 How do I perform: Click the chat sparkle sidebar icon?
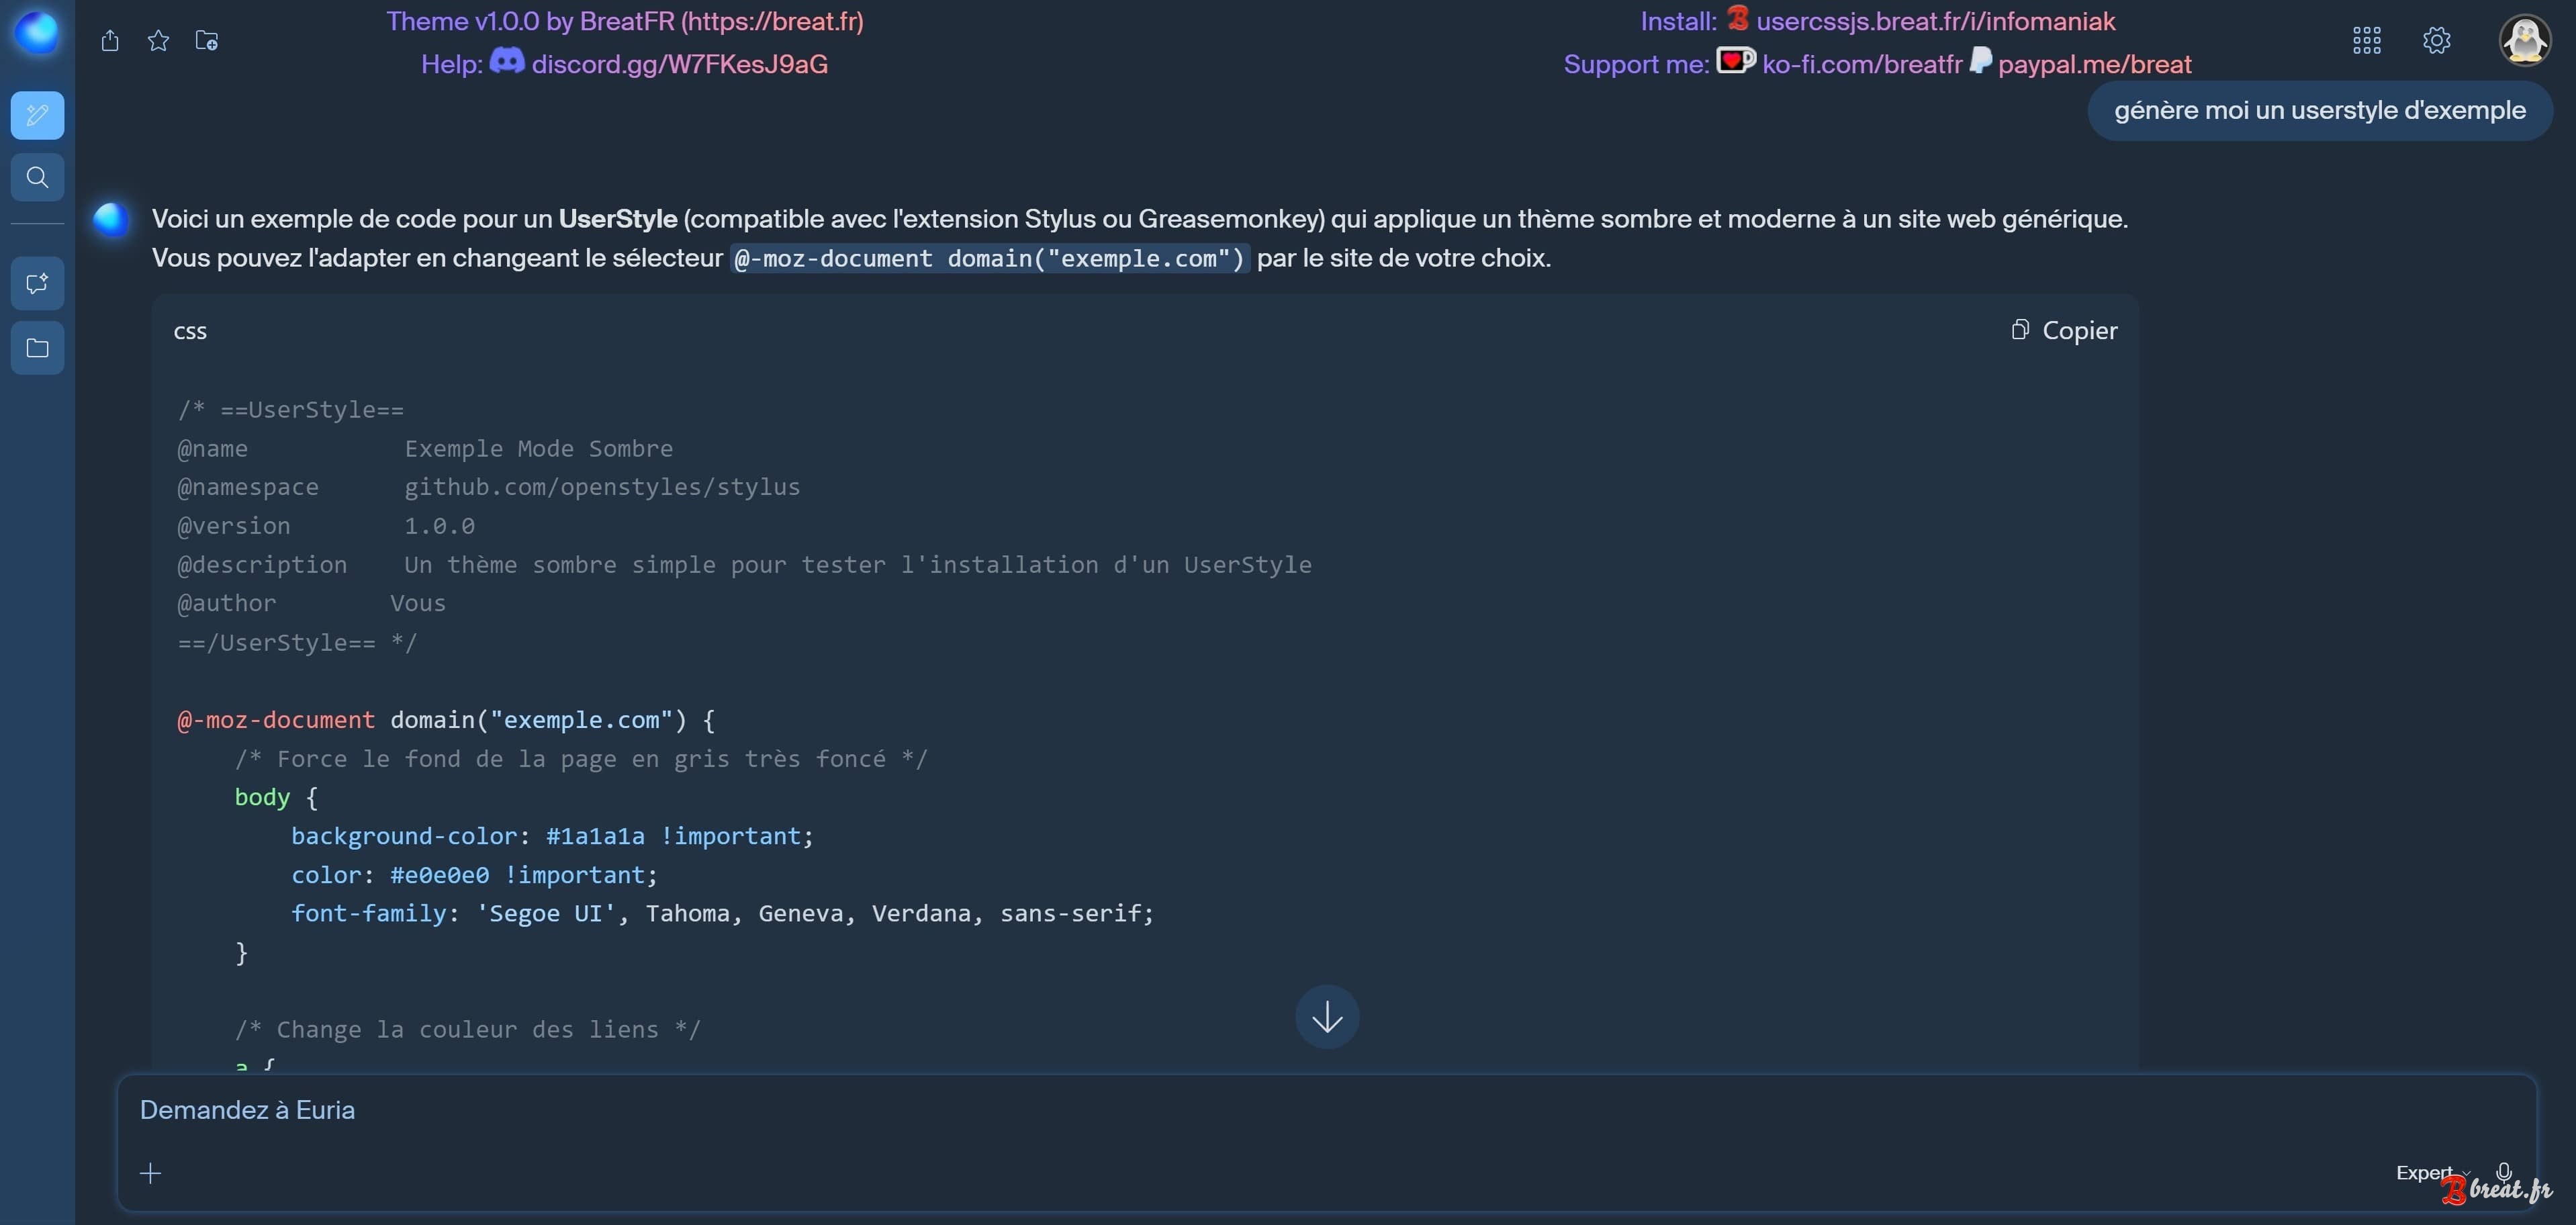37,284
